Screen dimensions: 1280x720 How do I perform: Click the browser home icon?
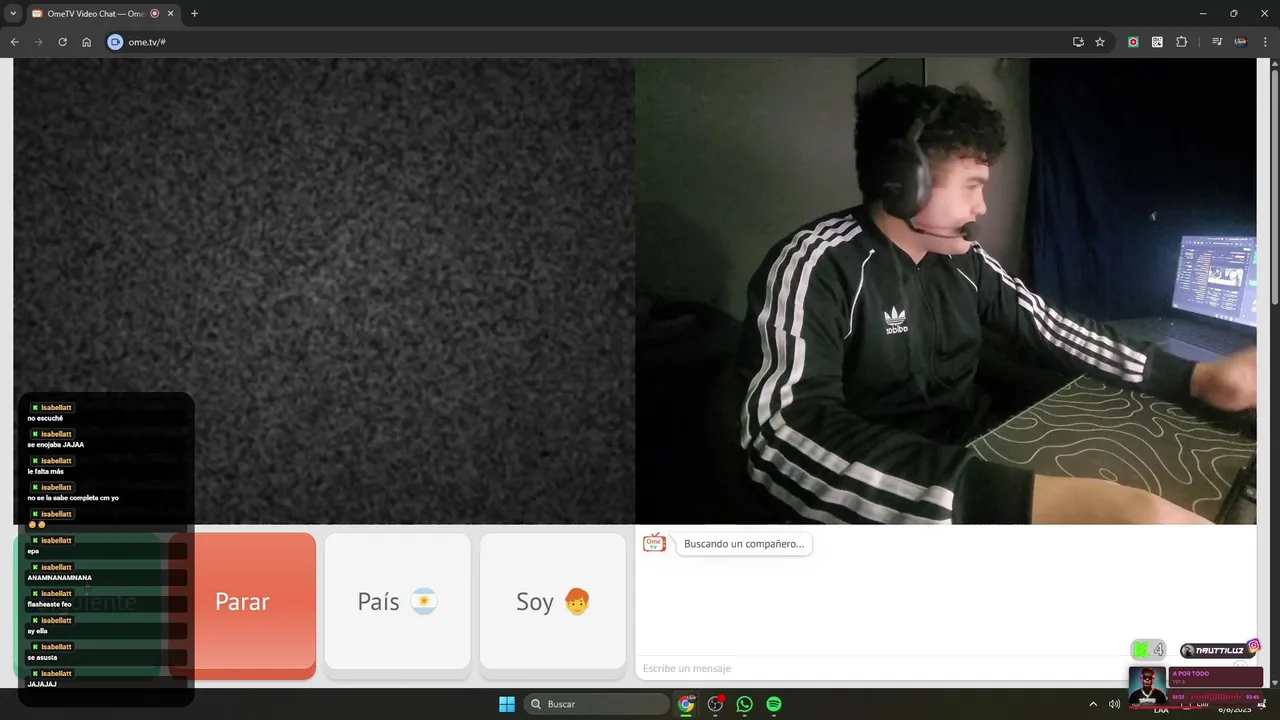86,42
